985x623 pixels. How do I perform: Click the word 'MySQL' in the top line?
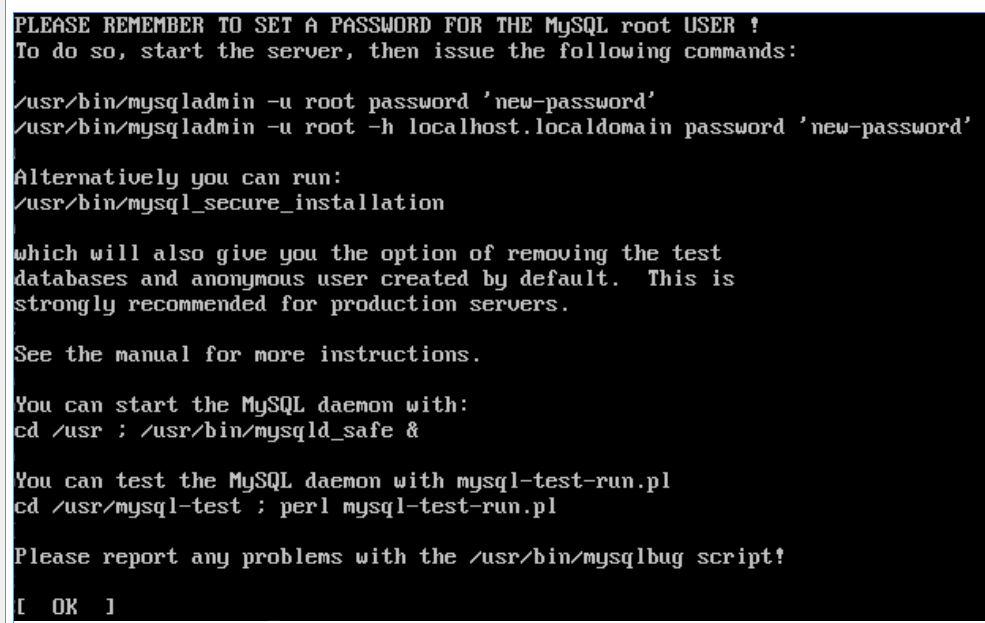(x=576, y=26)
